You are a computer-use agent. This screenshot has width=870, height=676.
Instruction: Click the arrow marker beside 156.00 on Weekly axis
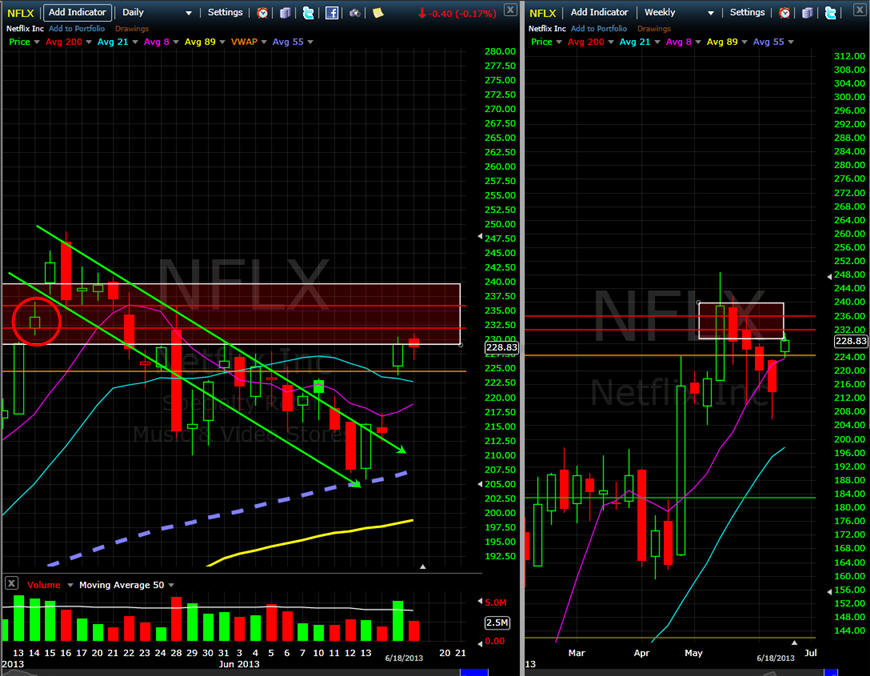click(829, 592)
